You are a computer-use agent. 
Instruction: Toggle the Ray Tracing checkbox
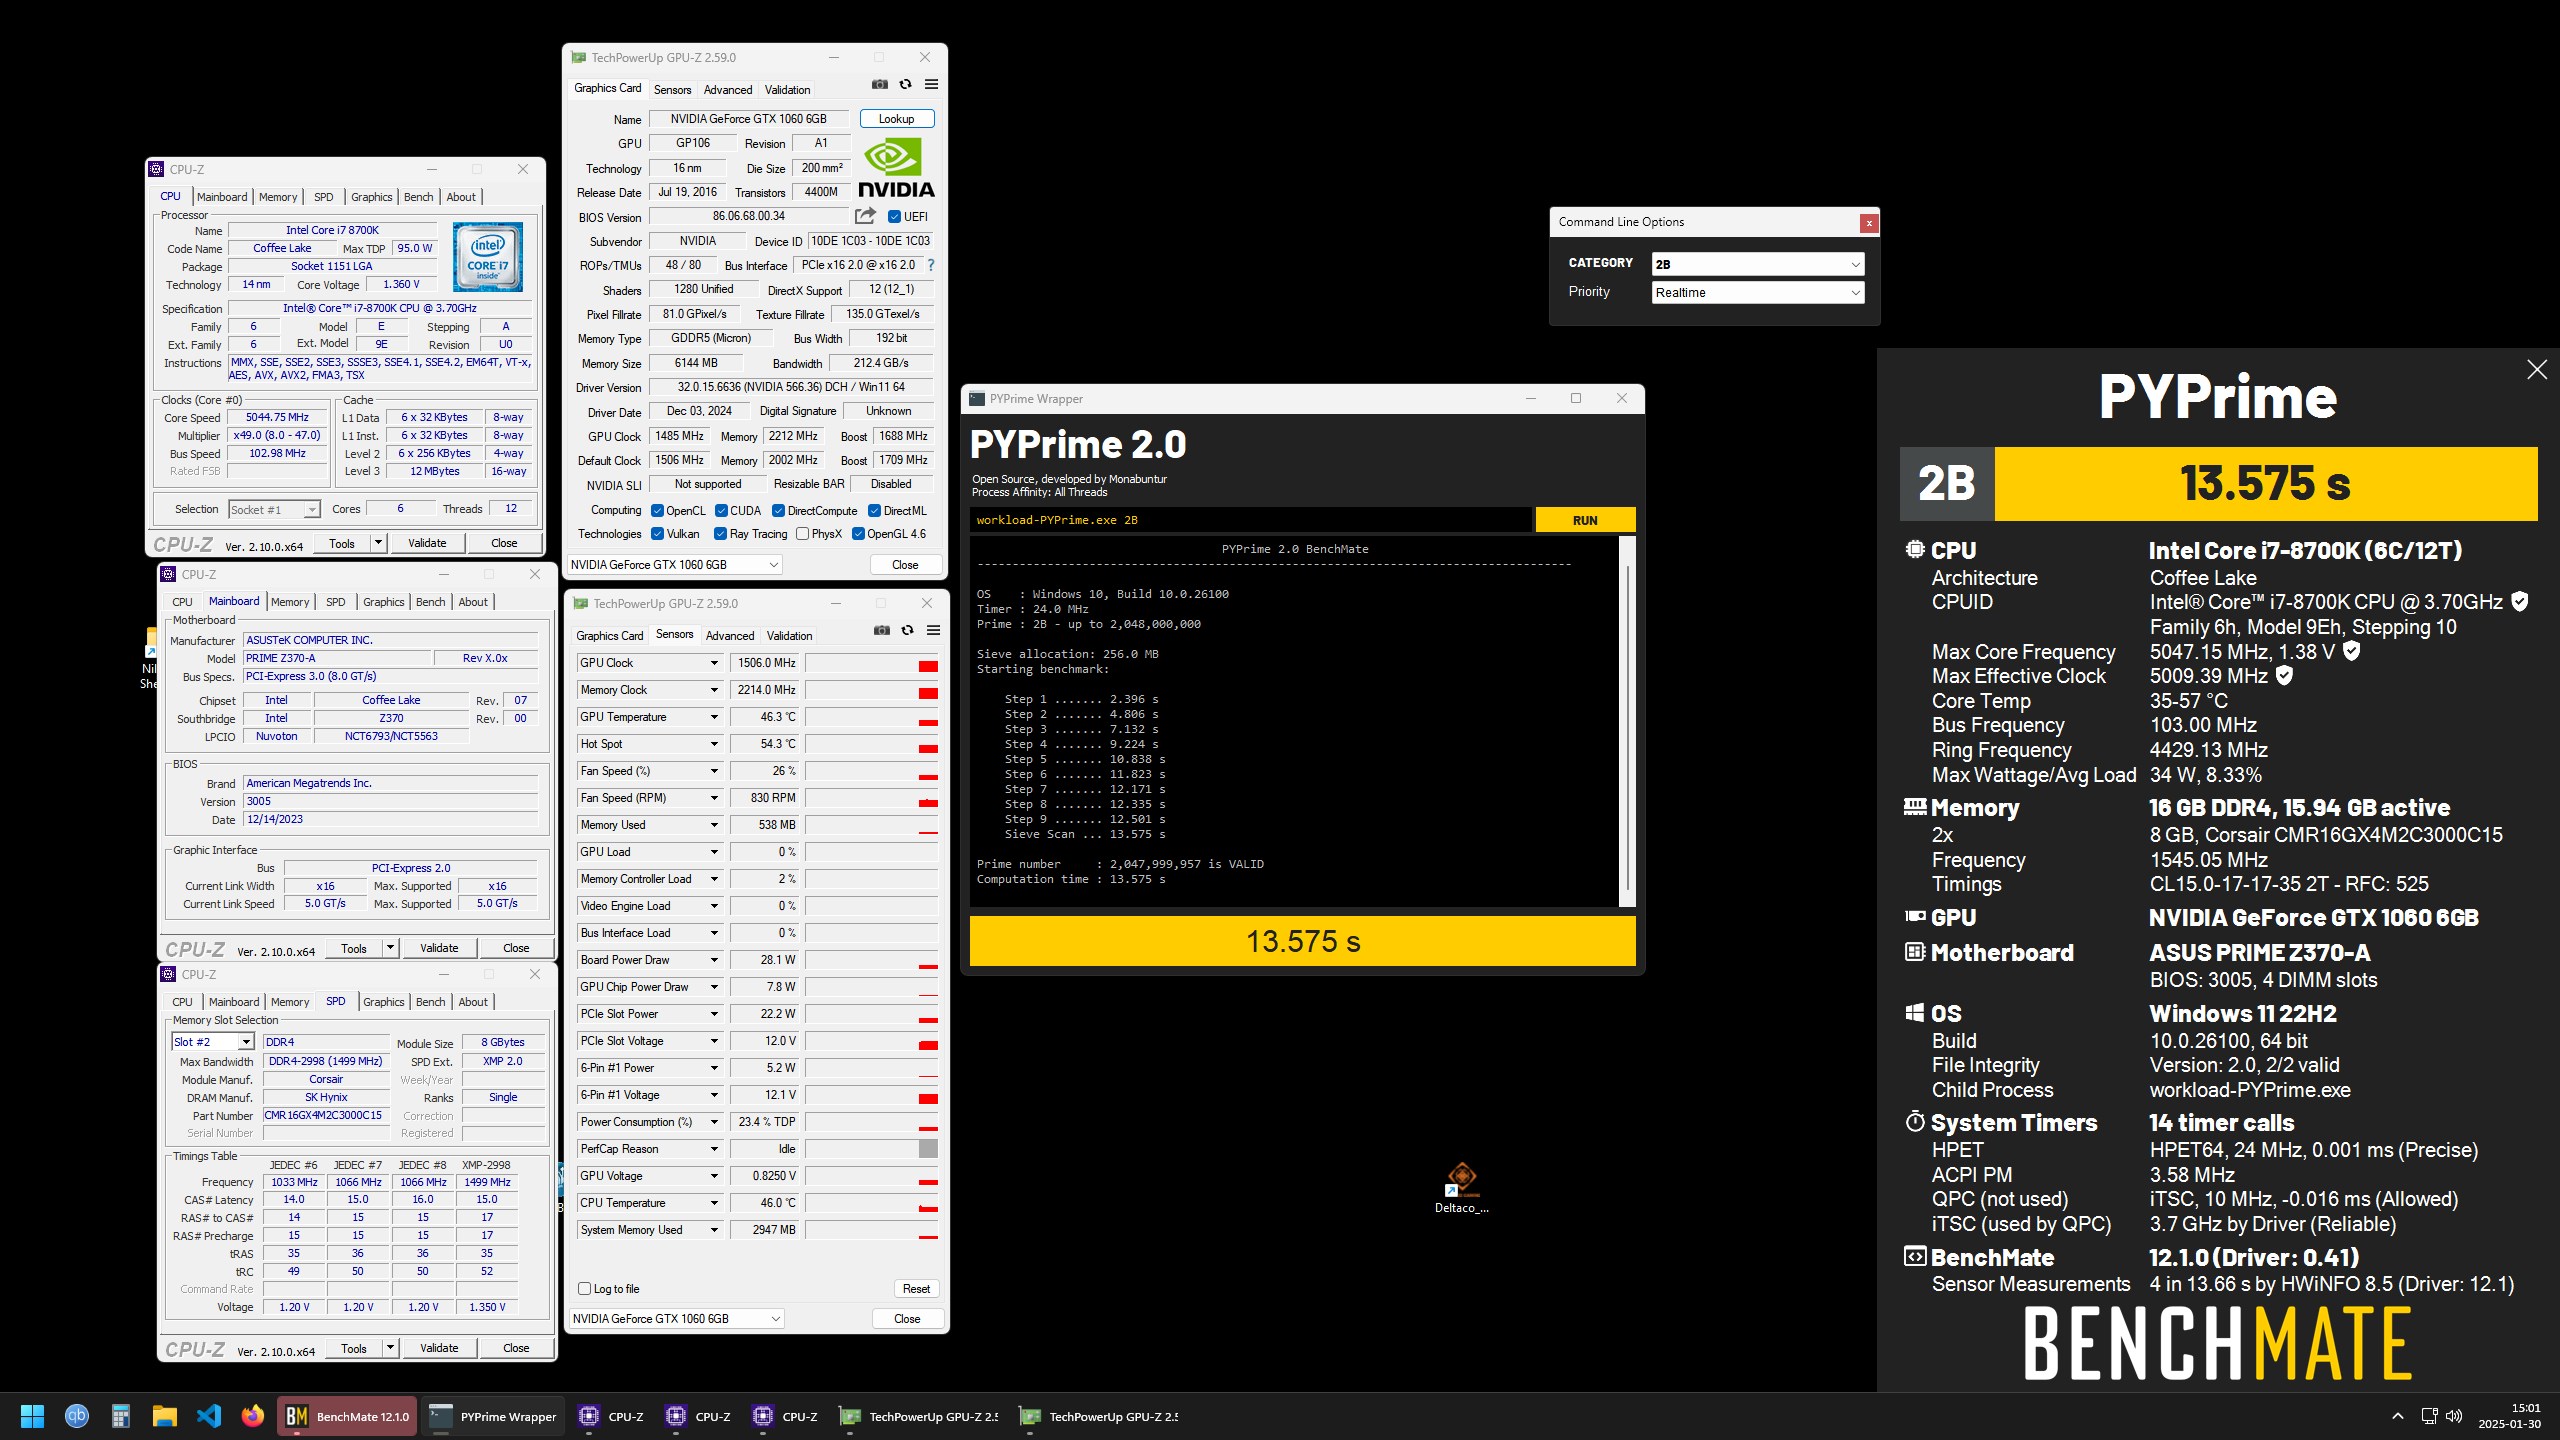click(720, 534)
